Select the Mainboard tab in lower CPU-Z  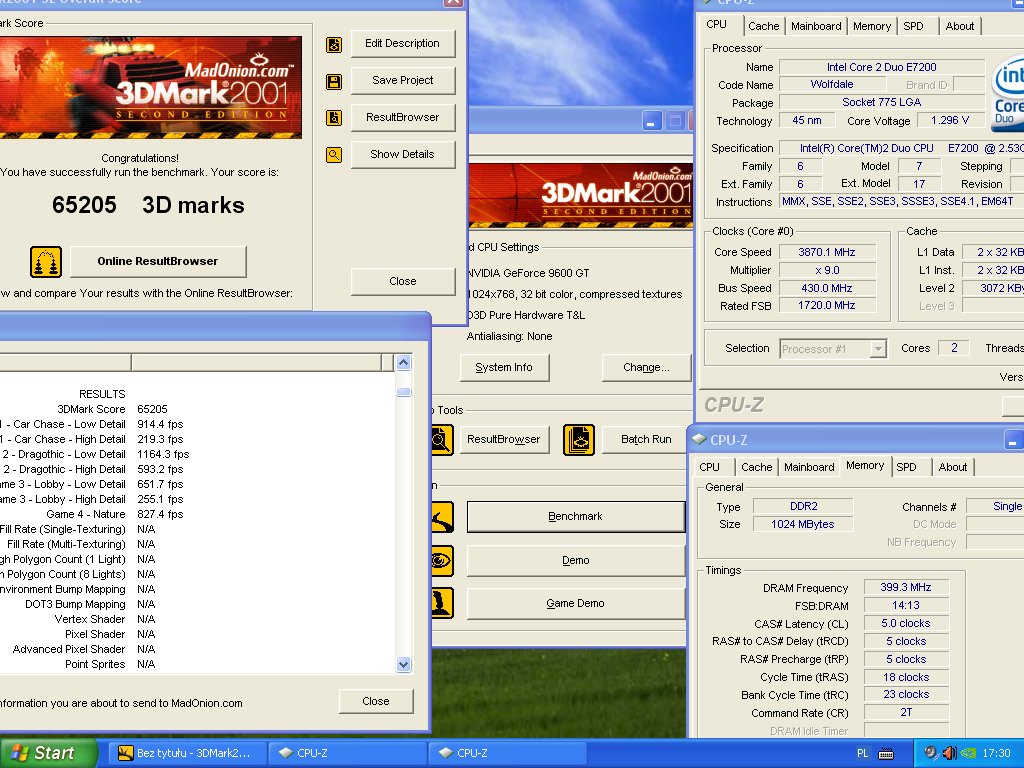[809, 467]
